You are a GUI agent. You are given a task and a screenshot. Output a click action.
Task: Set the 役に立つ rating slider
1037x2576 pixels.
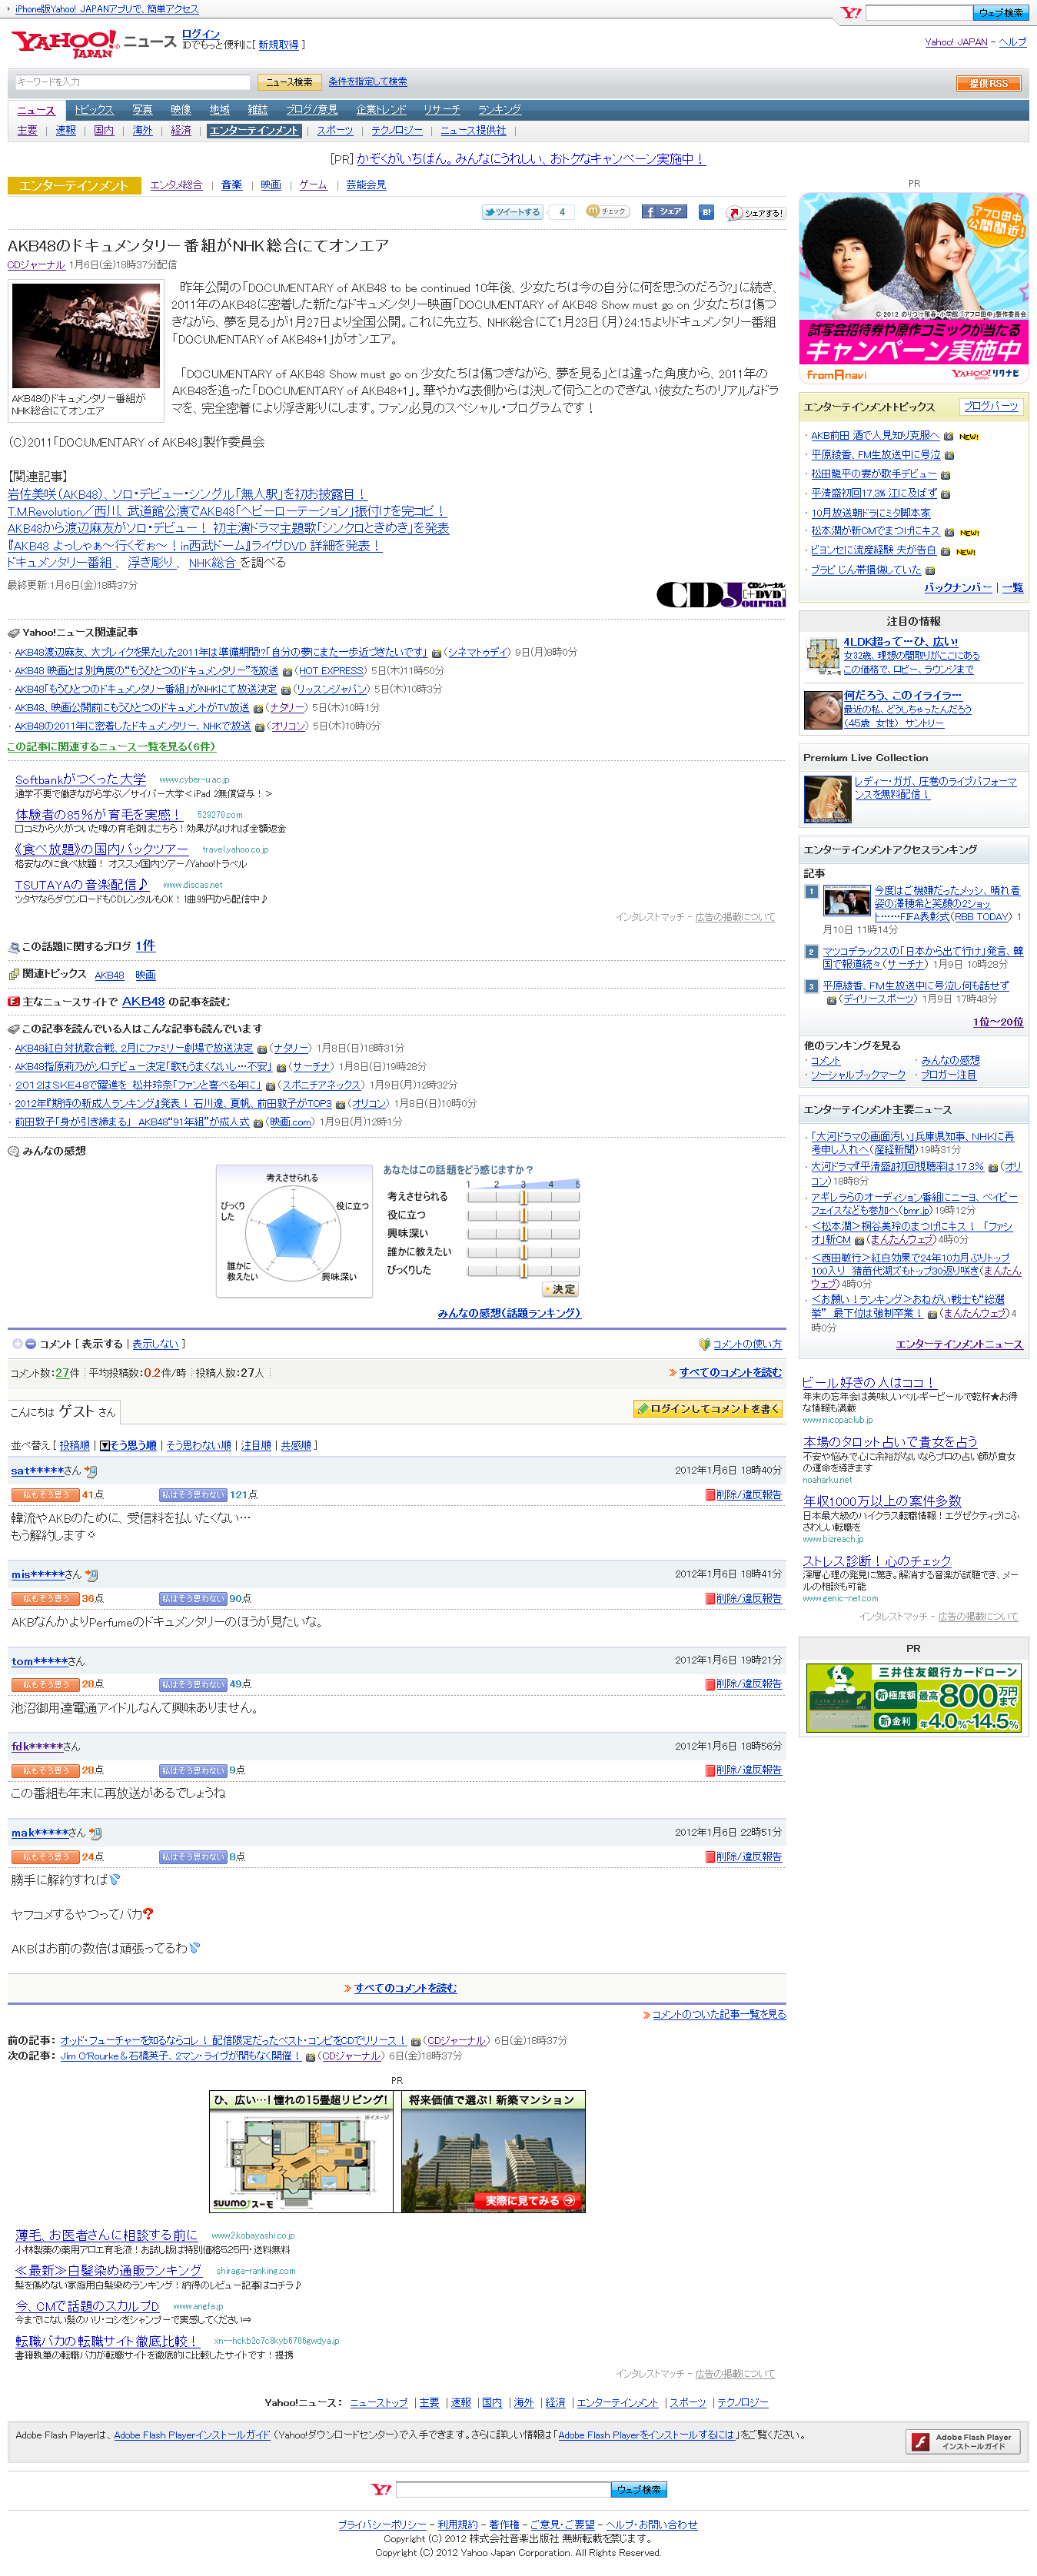[x=523, y=1215]
